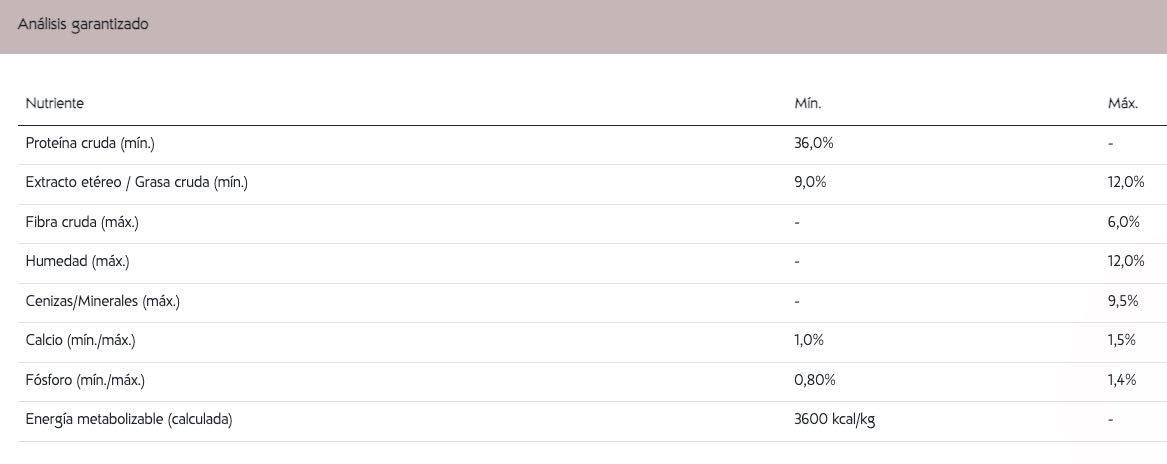Click the Fósforo (mín./máx.) row label
Viewport: 1167px width, 464px height.
point(85,381)
